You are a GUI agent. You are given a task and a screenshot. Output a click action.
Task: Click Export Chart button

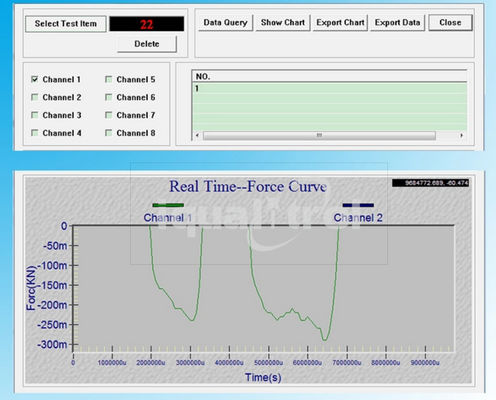[340, 23]
